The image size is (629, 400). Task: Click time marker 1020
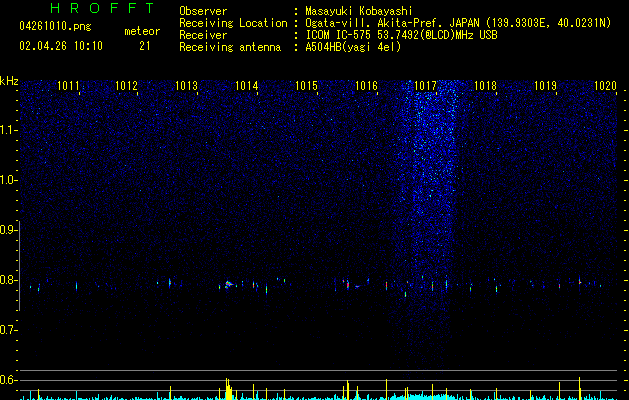tap(605, 86)
